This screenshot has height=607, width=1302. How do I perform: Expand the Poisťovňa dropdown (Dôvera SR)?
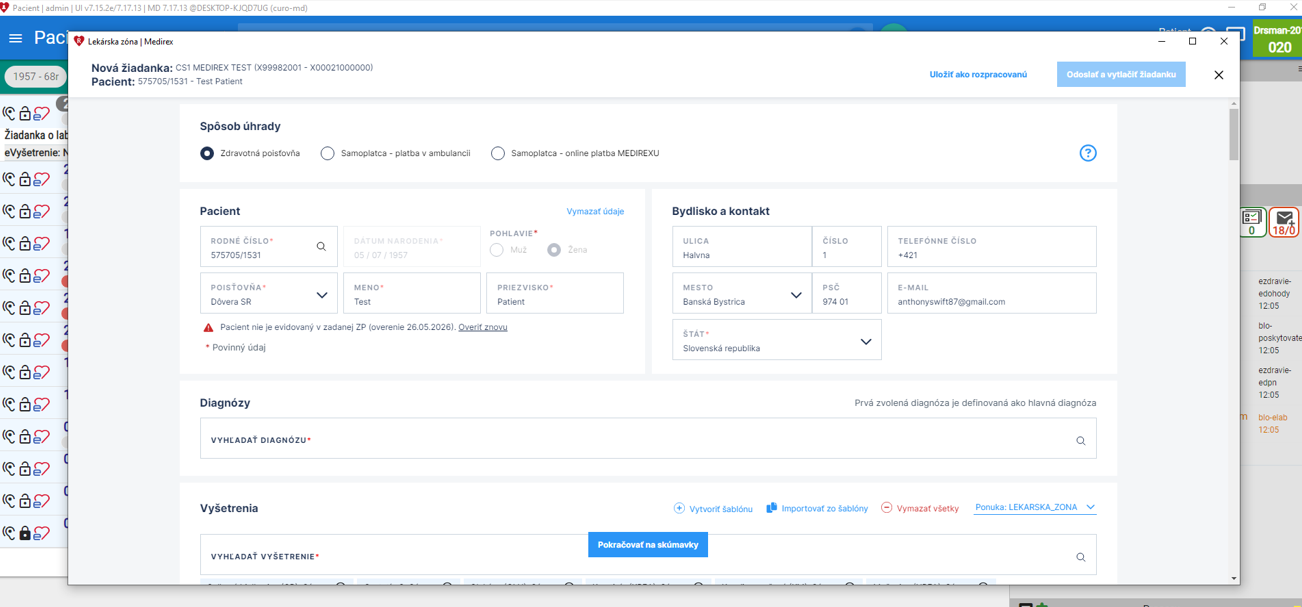pos(322,295)
